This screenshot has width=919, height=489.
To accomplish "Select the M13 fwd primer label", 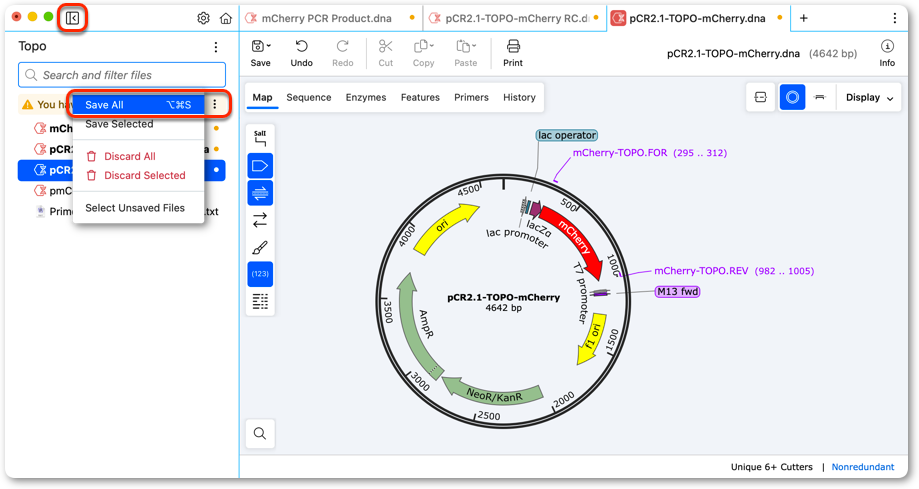I will click(678, 291).
